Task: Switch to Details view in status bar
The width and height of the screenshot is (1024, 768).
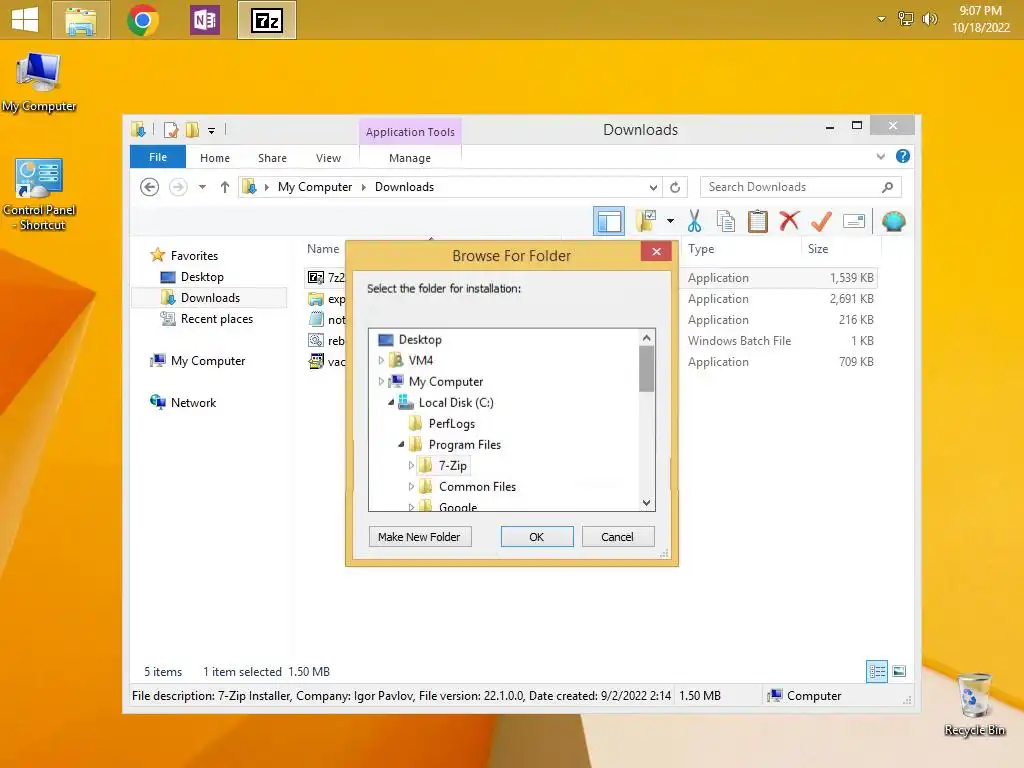Action: pyautogui.click(x=876, y=671)
